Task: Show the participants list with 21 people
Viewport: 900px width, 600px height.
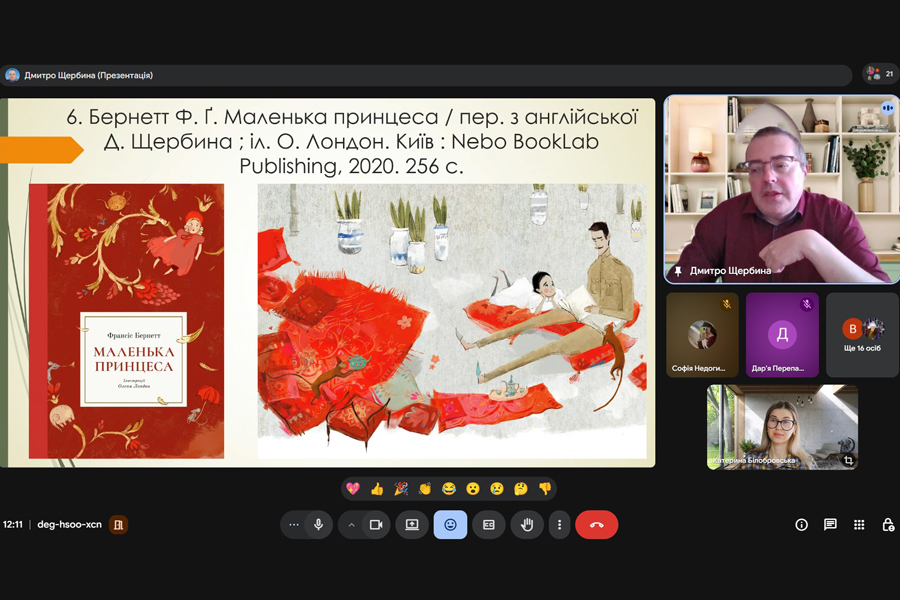Action: (x=880, y=73)
